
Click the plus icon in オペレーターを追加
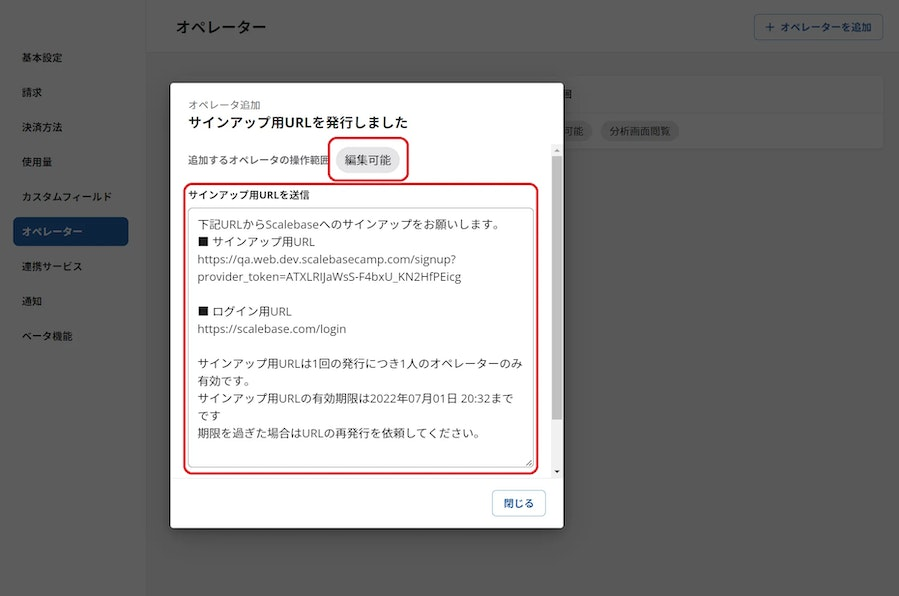pos(769,28)
